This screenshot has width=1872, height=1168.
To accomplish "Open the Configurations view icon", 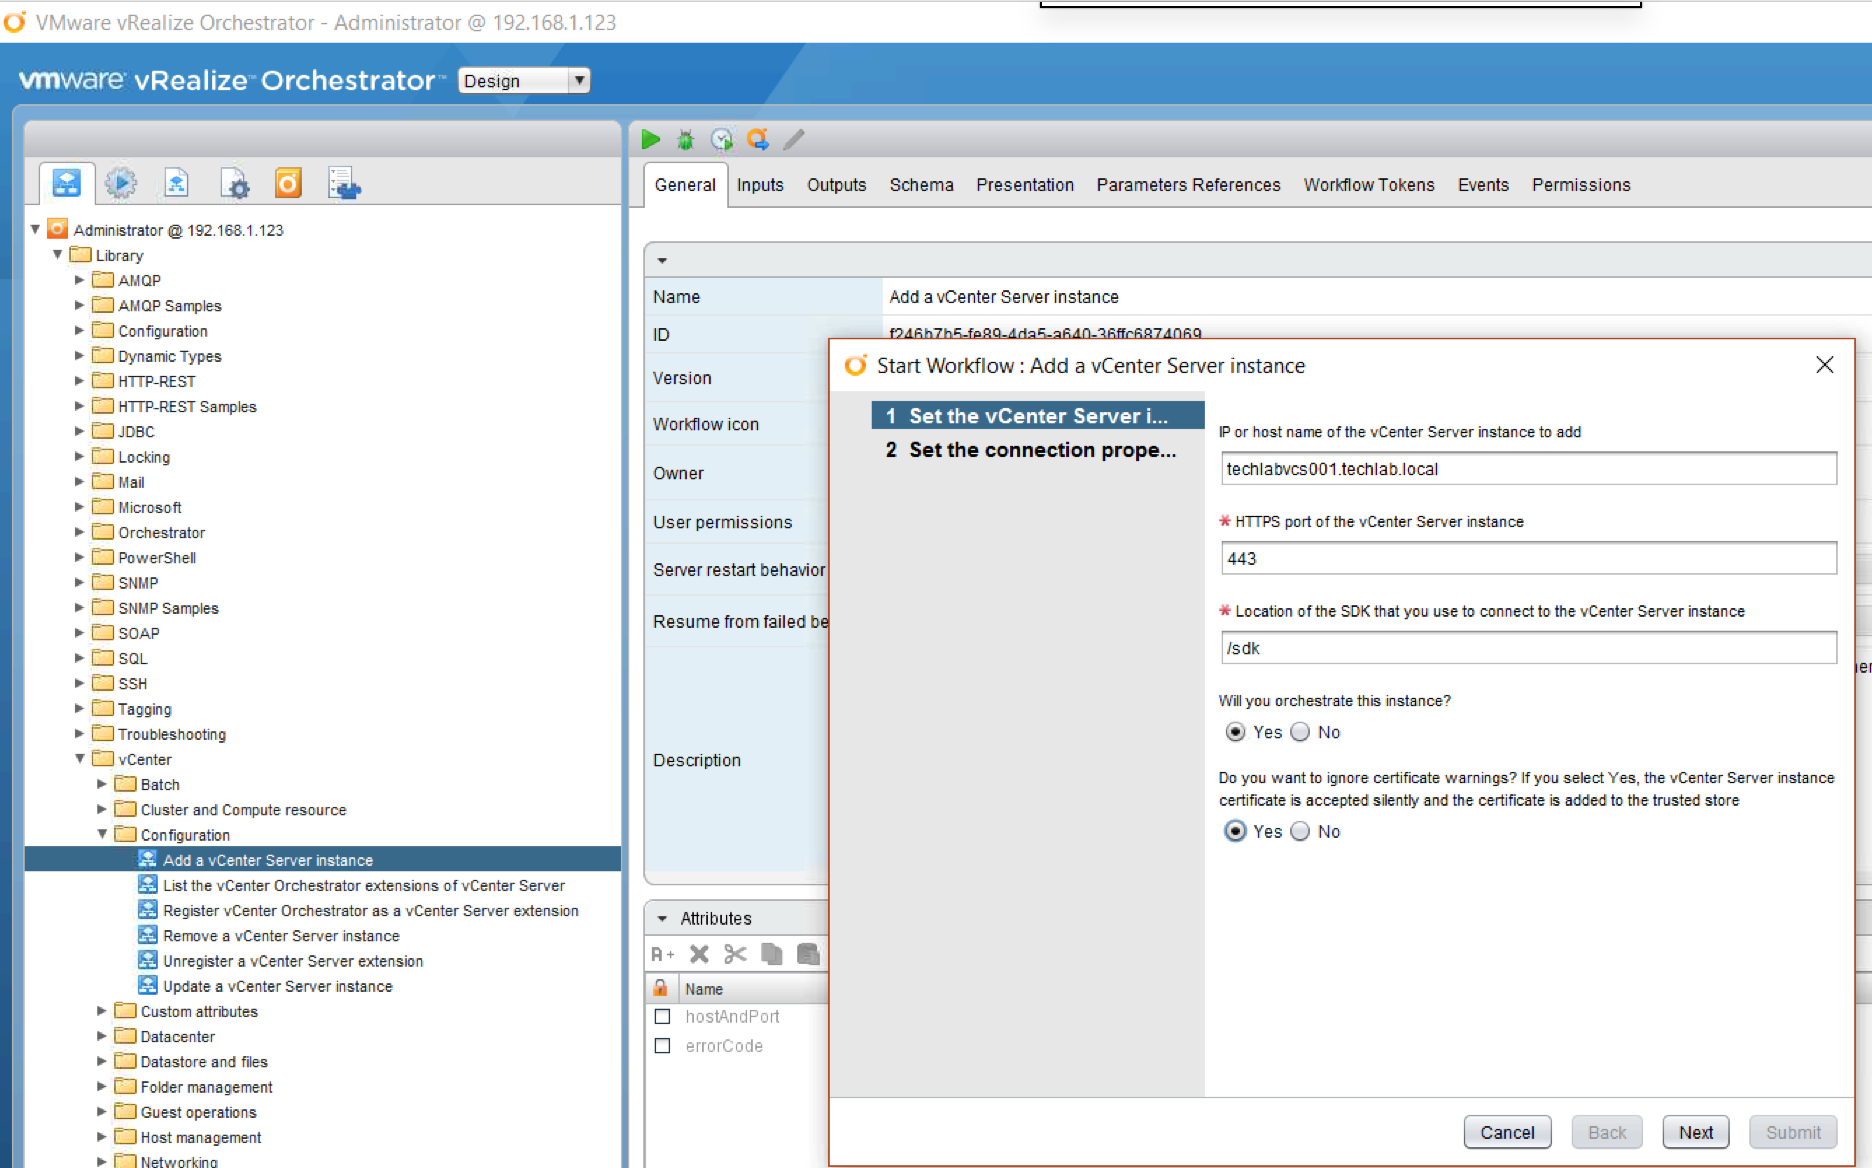I will pyautogui.click(x=234, y=183).
